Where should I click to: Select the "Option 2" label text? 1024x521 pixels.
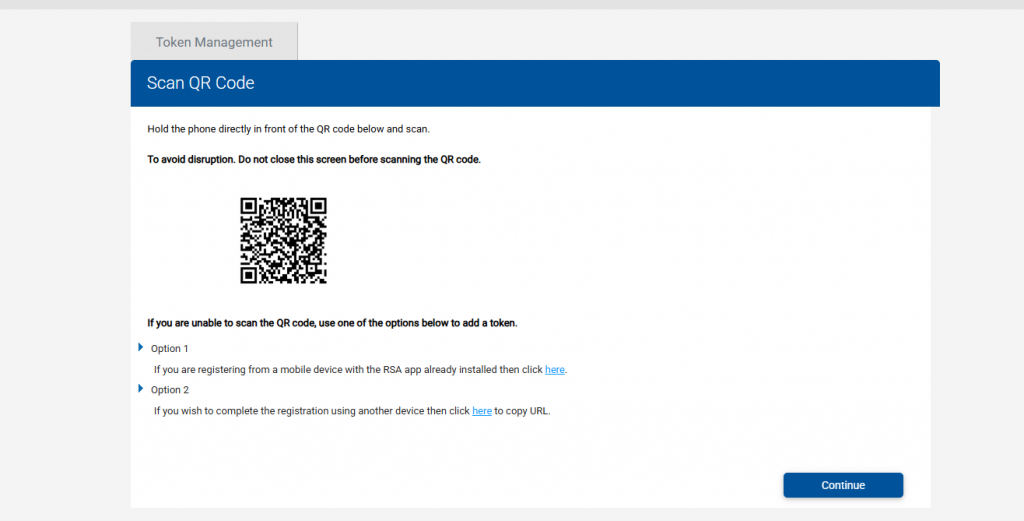click(170, 390)
